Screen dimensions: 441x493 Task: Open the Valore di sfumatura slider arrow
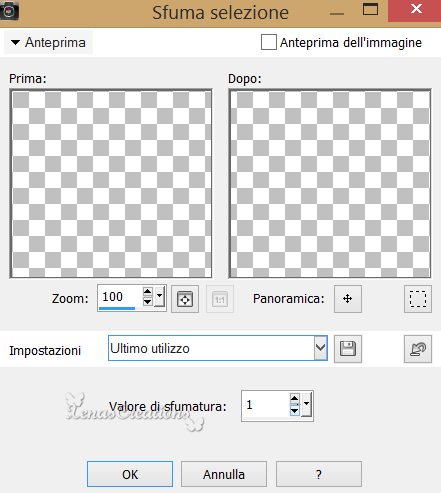click(x=306, y=404)
